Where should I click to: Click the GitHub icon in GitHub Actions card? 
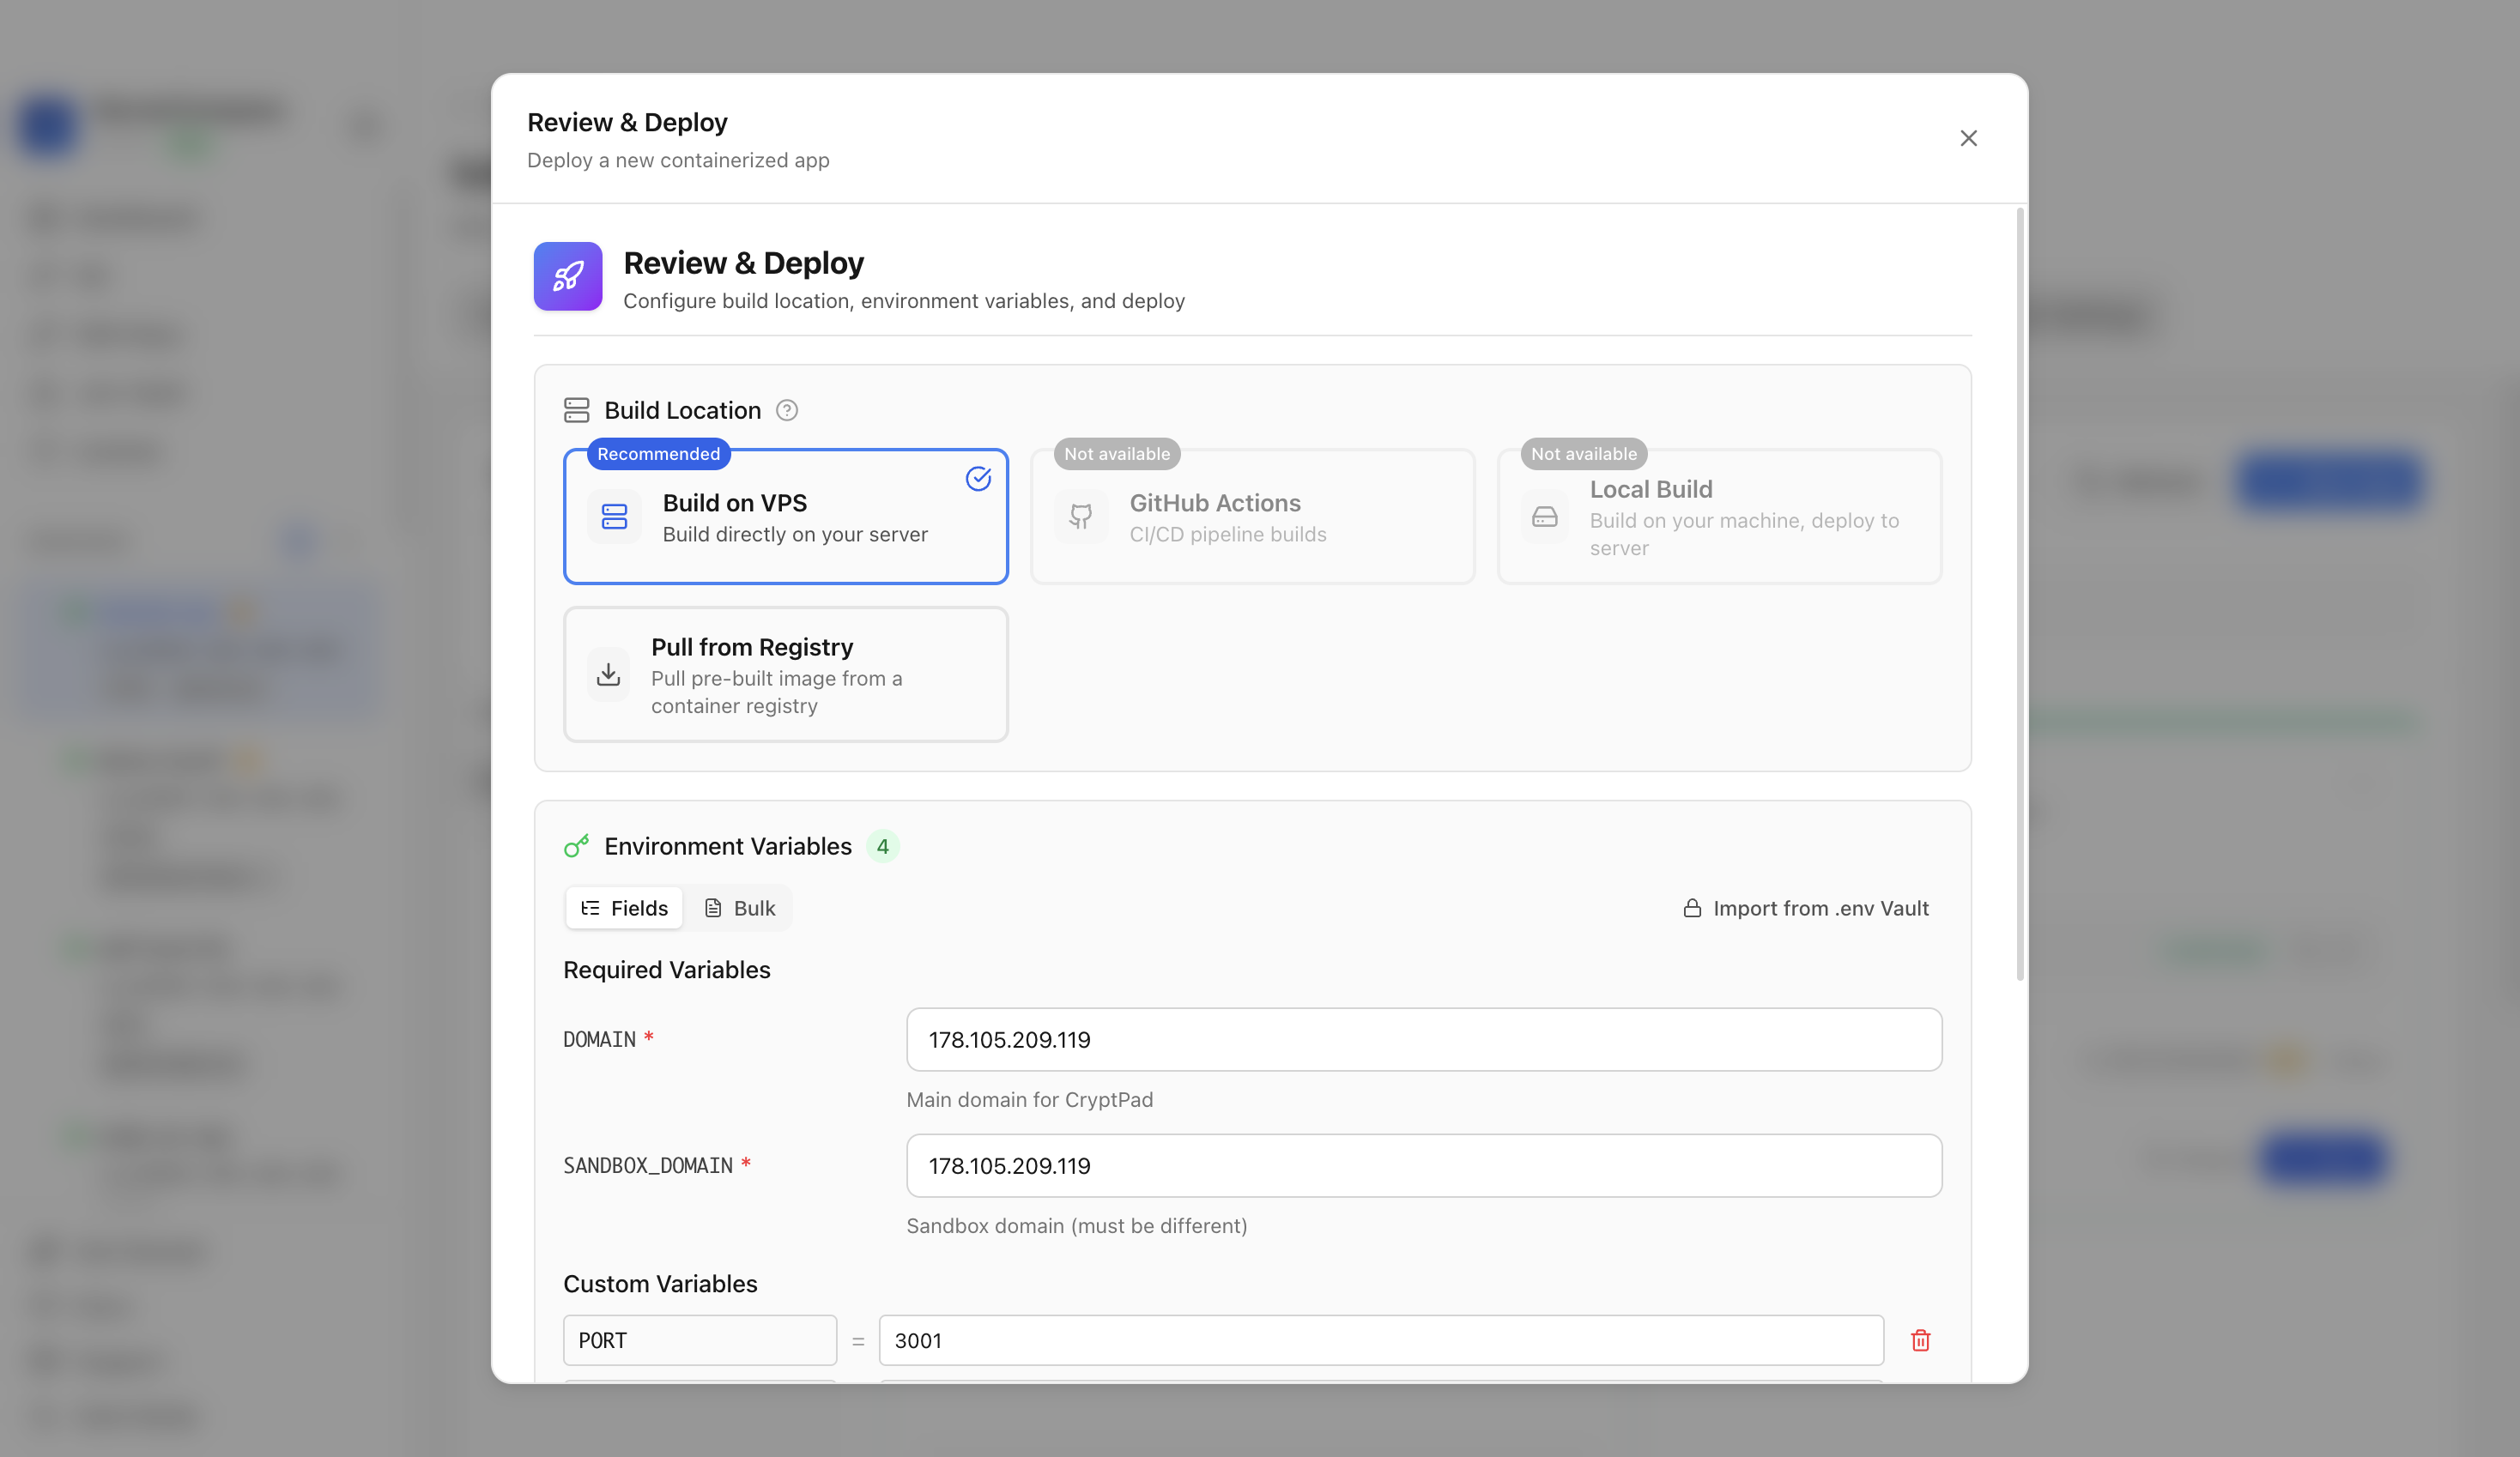point(1081,517)
